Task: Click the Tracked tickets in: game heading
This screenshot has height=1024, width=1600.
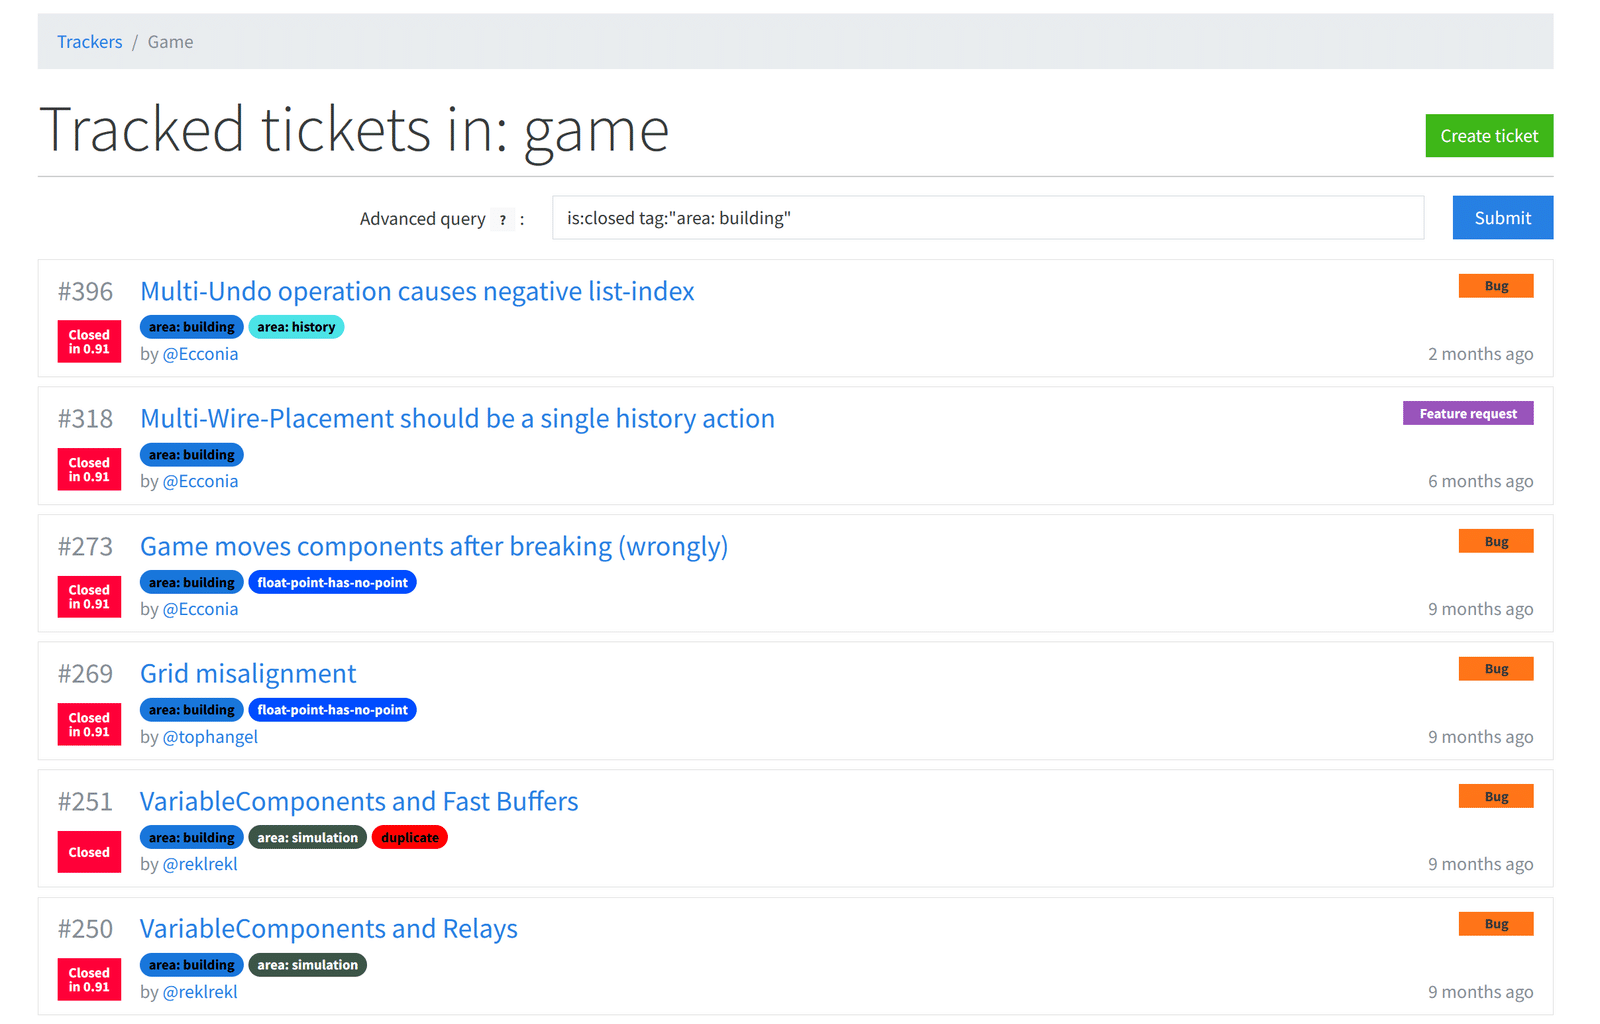Action: point(354,130)
